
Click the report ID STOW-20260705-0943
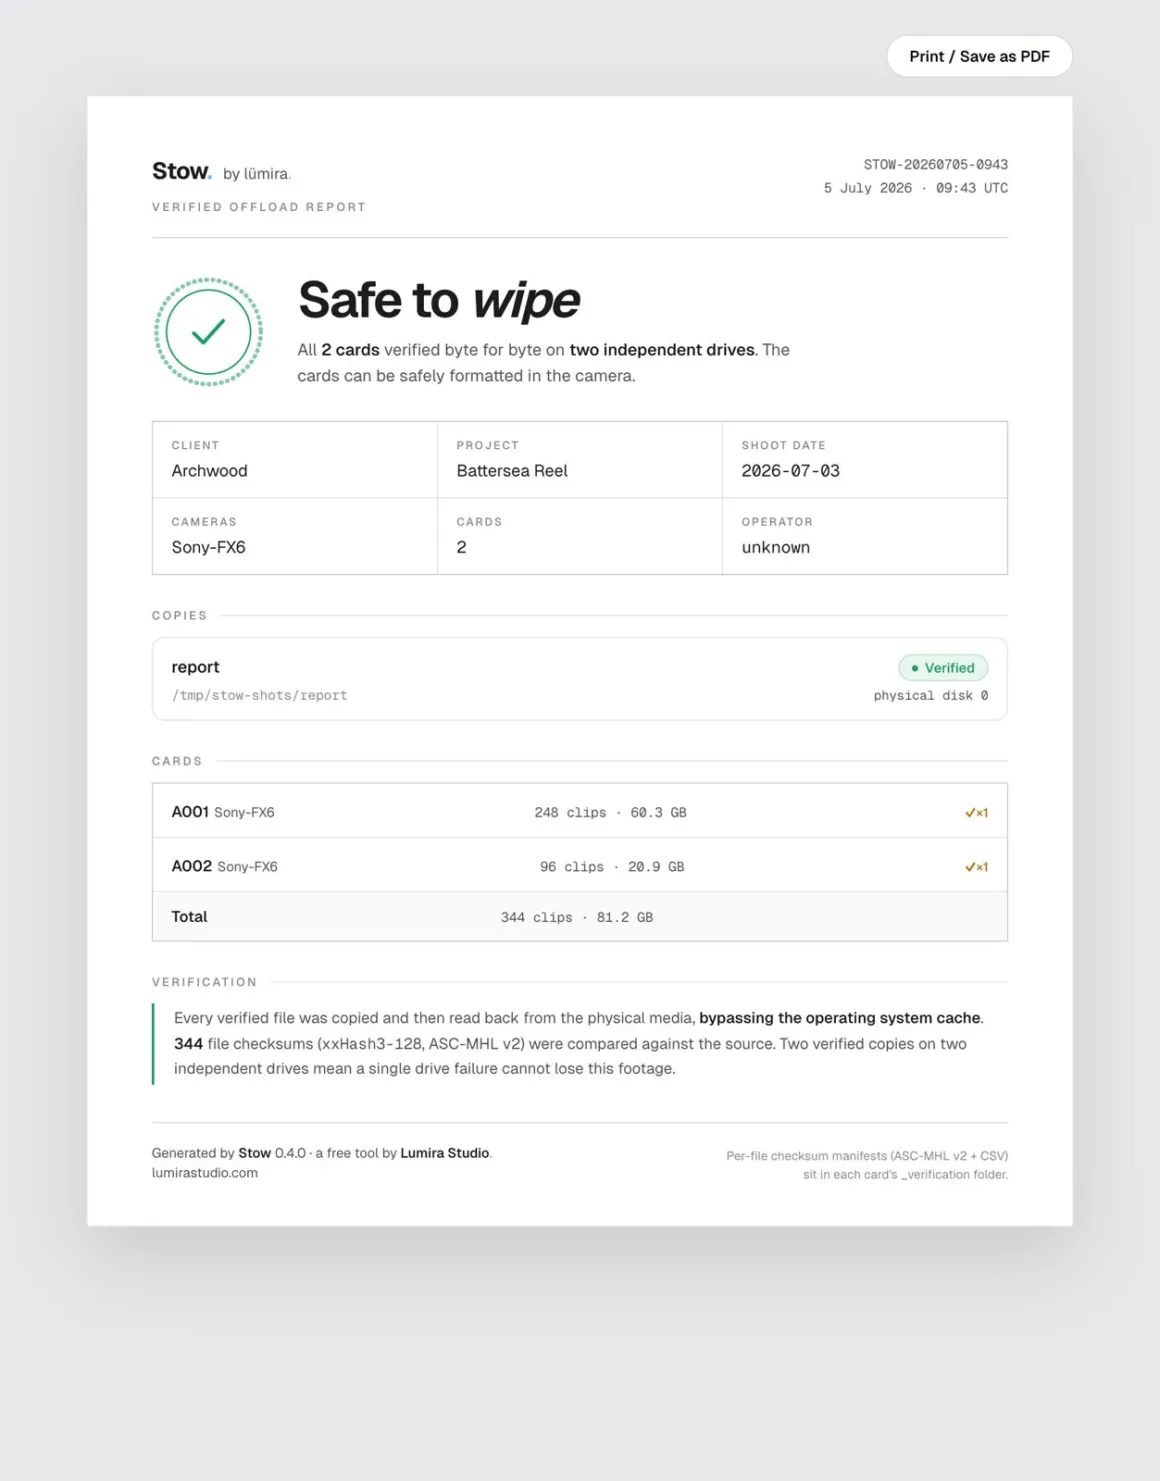point(936,164)
